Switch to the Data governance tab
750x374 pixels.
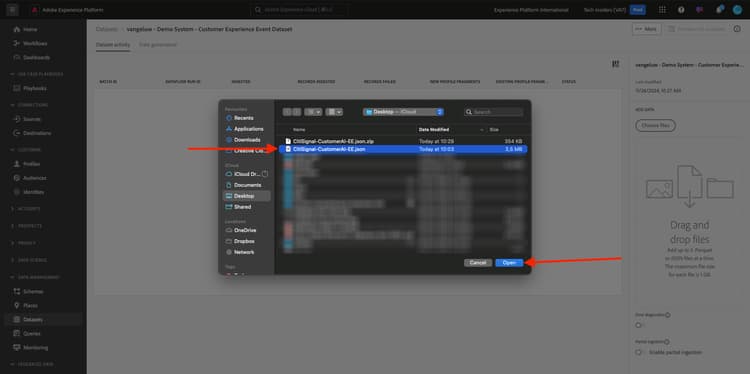click(x=157, y=45)
